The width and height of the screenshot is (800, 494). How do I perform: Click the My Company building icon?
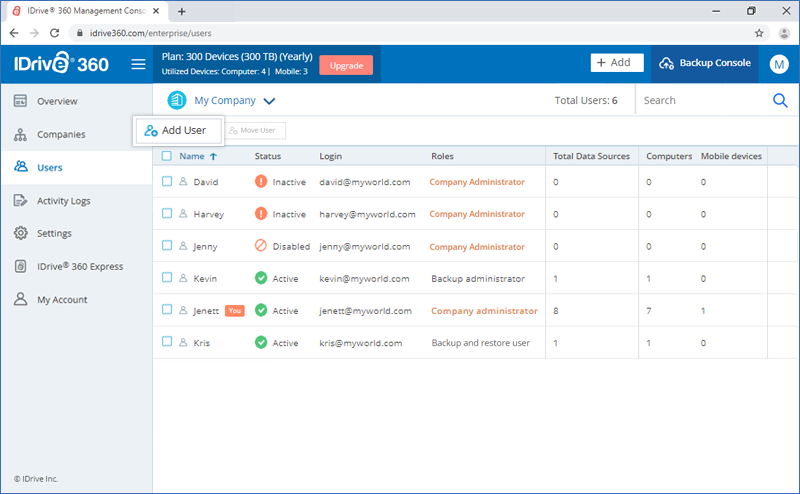177,100
